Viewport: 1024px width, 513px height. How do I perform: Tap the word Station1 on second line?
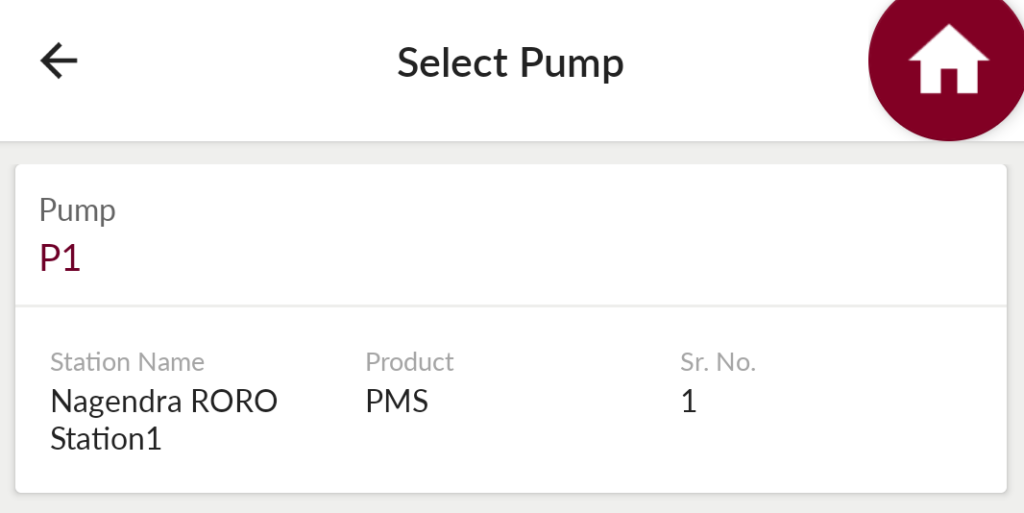coord(106,439)
